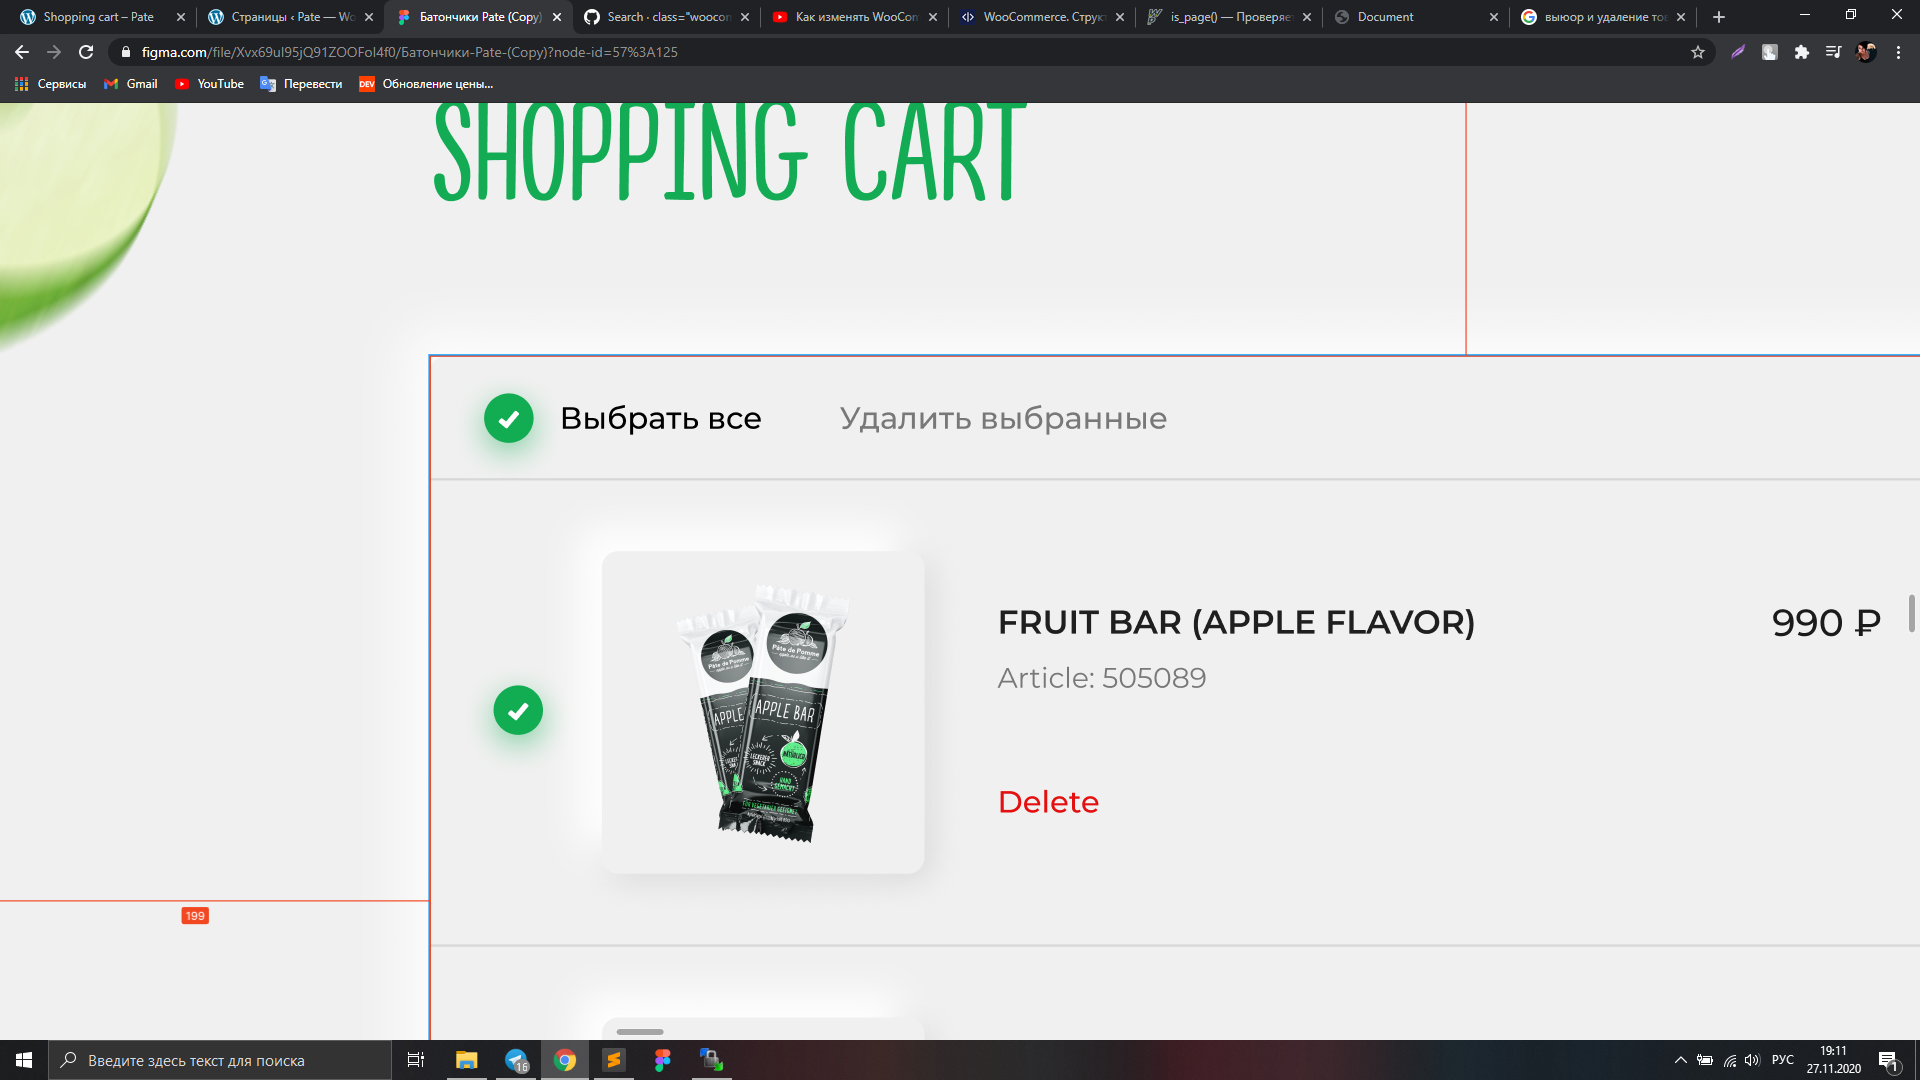Screen dimensions: 1920x1080
Task: Click the Apple Bar product thumbnail
Action: point(763,712)
